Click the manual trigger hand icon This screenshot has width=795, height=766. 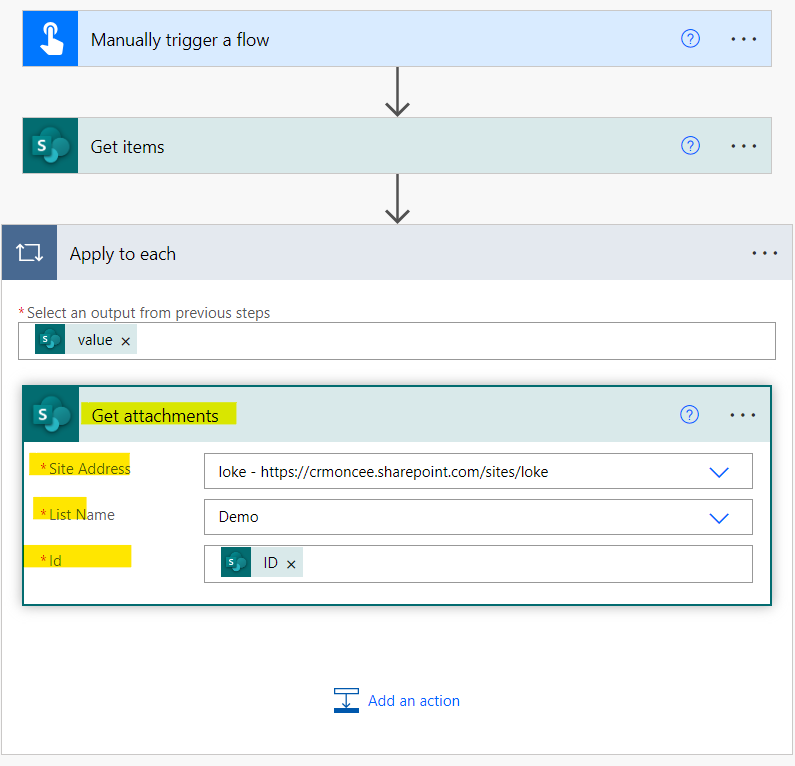[50, 39]
